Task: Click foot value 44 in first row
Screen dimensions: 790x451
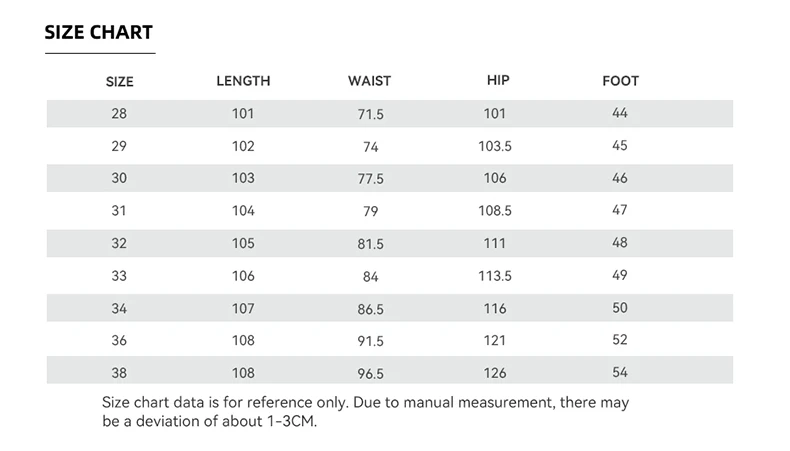Action: (619, 114)
